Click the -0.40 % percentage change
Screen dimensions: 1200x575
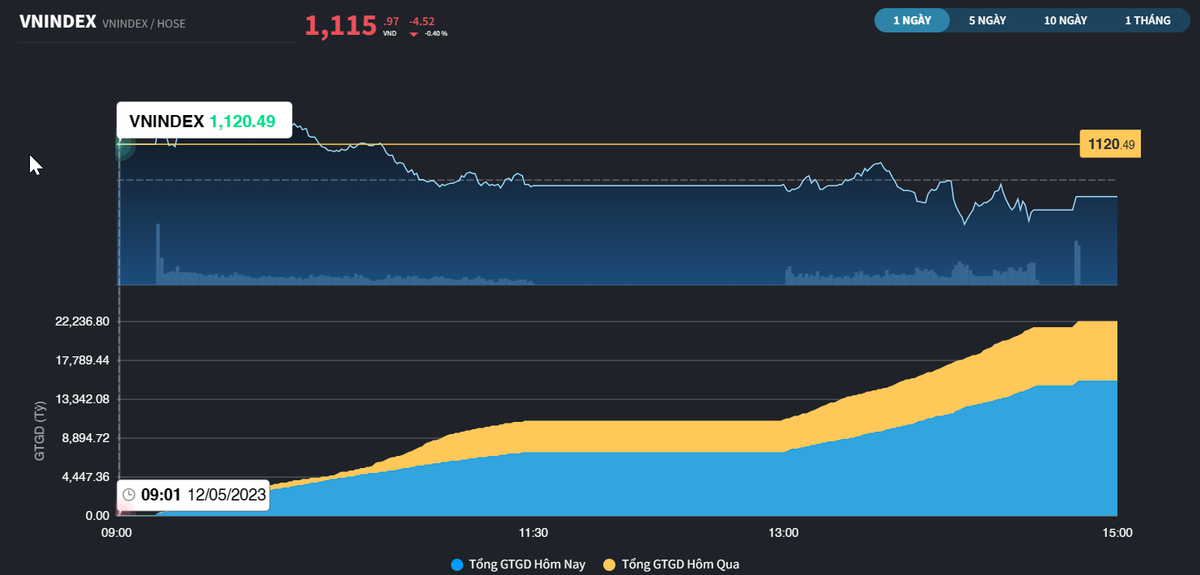436,34
